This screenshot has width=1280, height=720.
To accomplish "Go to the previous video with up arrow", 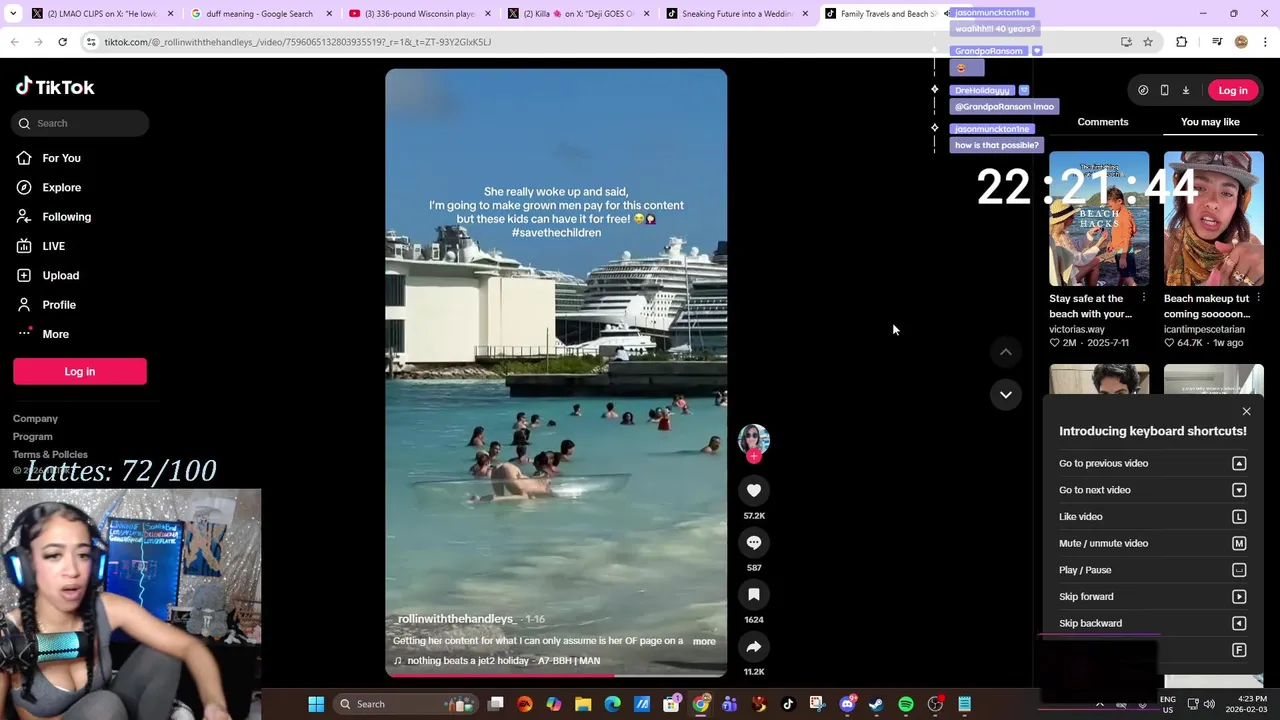I will click(1006, 352).
